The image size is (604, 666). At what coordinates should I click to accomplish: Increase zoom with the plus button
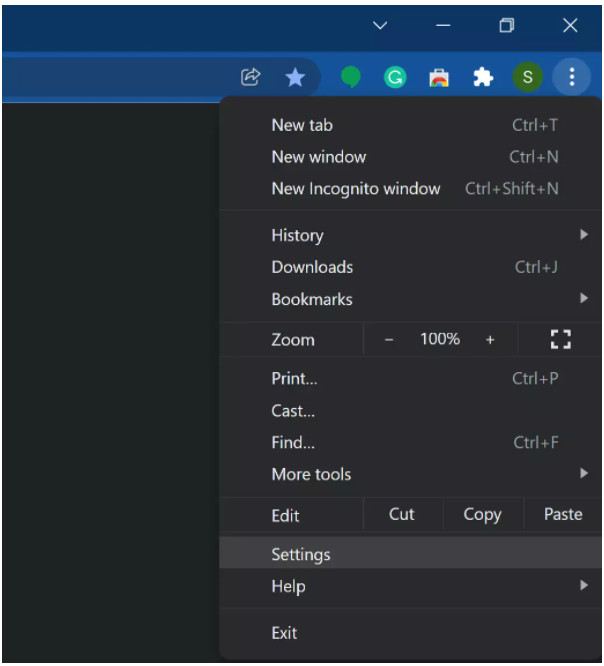click(490, 340)
